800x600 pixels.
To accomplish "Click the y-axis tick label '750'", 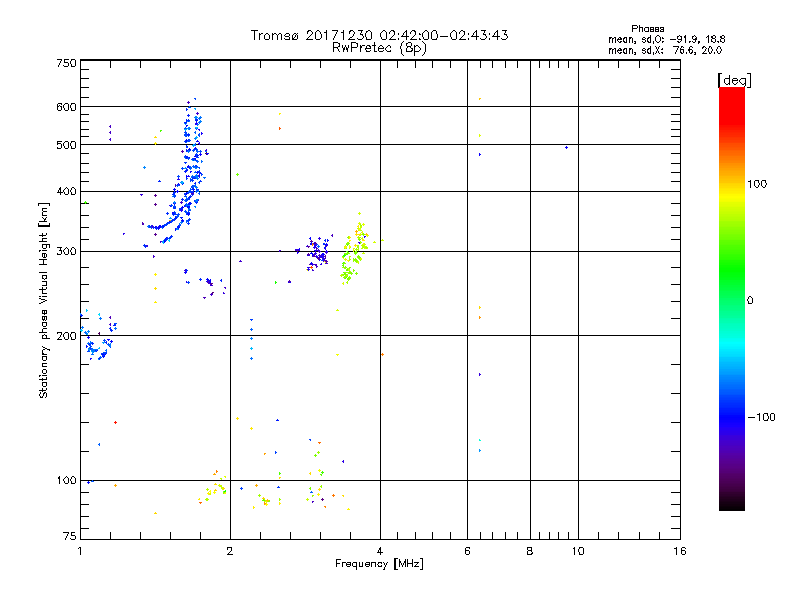I will pyautogui.click(x=66, y=63).
